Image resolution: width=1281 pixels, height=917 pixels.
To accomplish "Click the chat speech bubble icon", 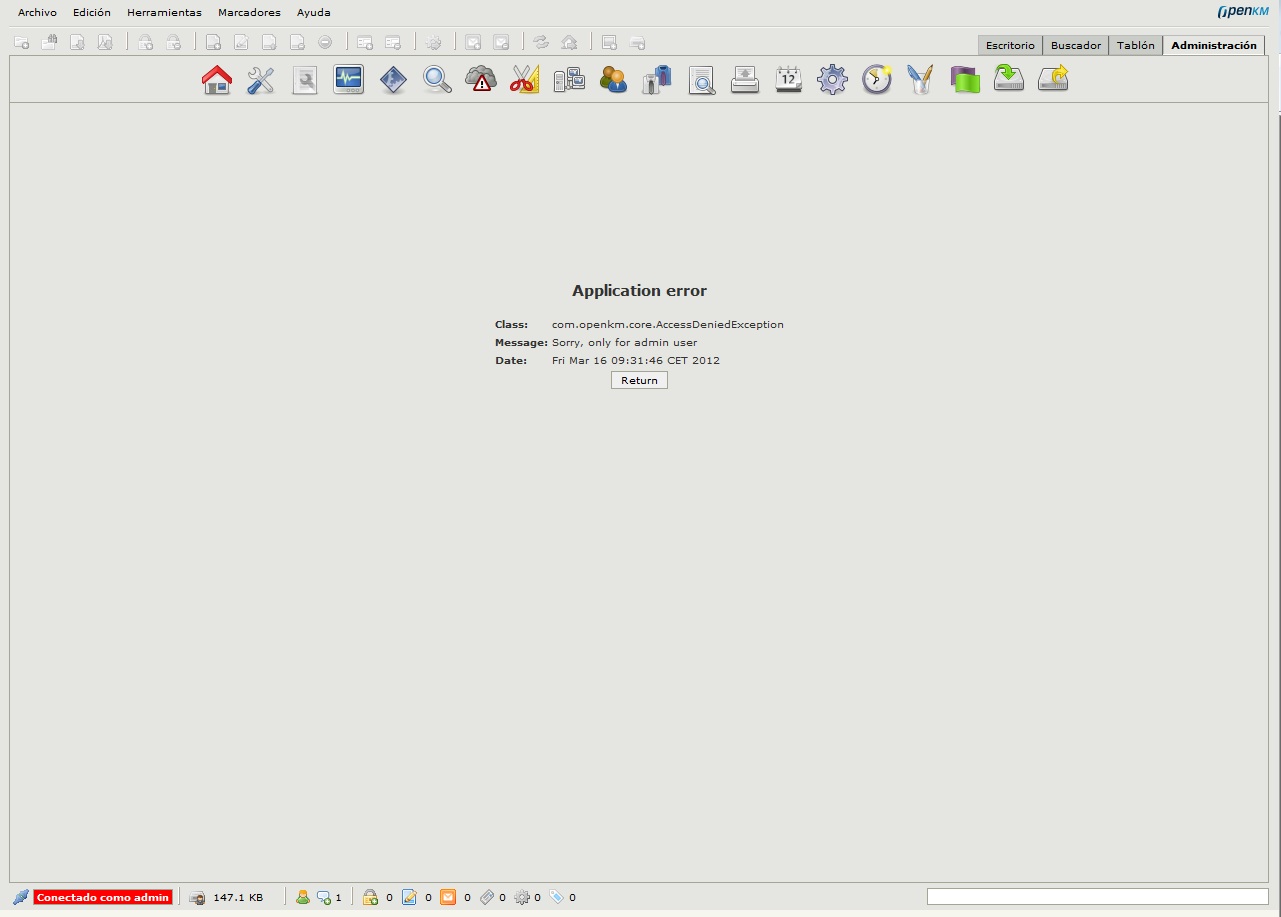I will coord(323,898).
